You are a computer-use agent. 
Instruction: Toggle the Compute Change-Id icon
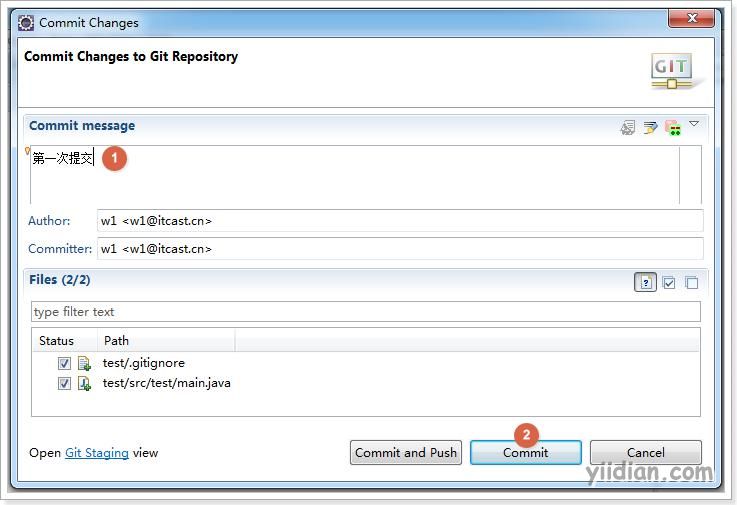coord(673,127)
